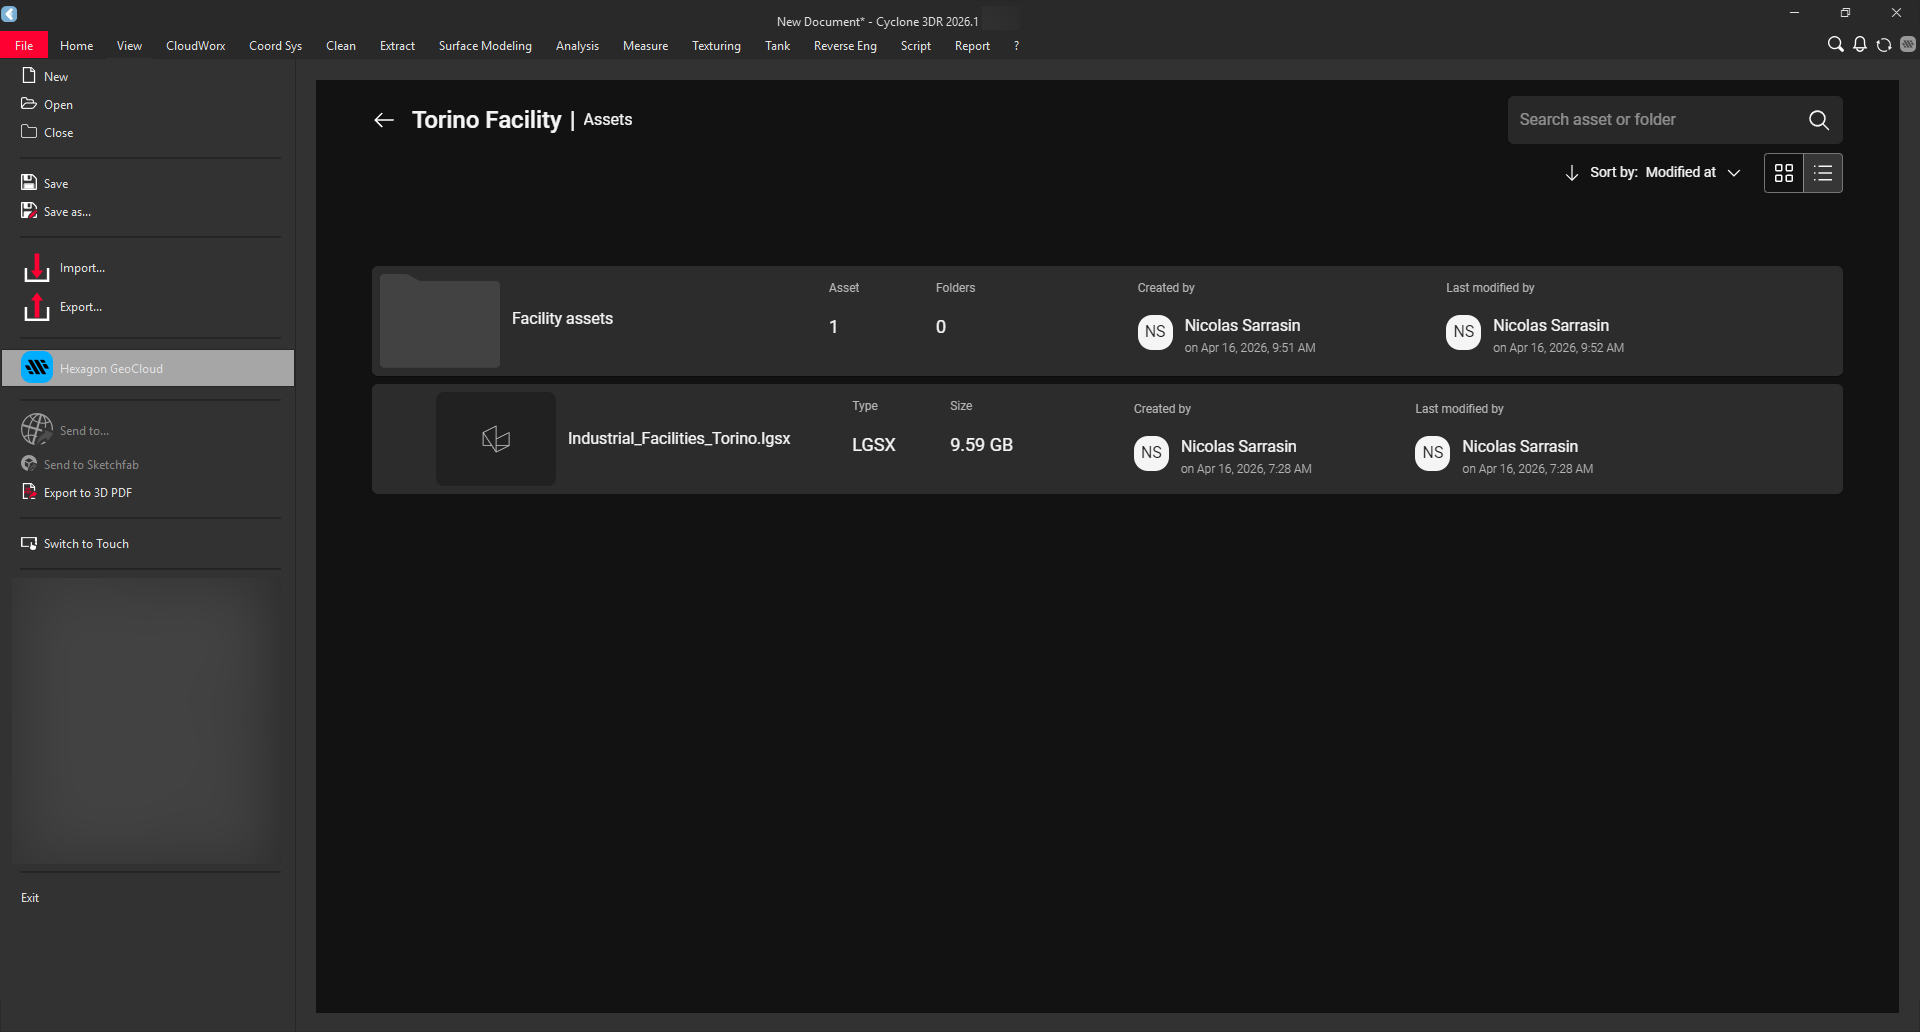
Task: Click the Export to 3D PDF icon
Action: pyautogui.click(x=29, y=492)
